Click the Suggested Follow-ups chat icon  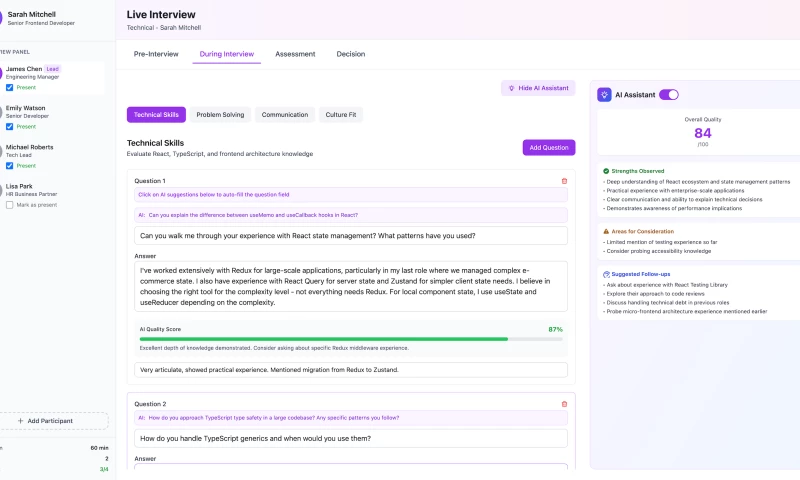point(606,274)
